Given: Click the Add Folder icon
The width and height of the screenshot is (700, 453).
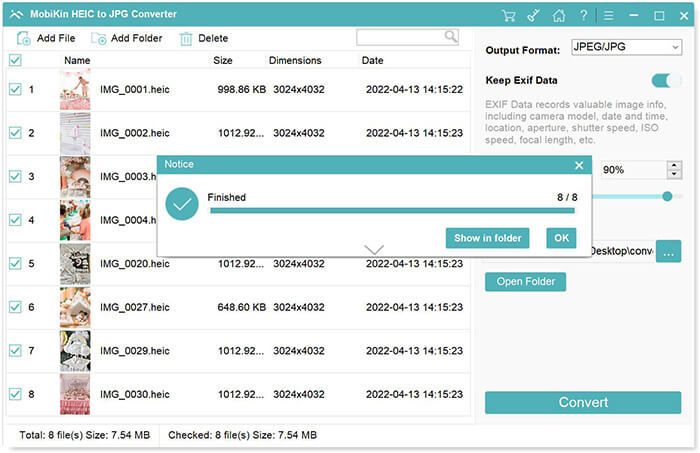Looking at the screenshot, I should point(98,39).
